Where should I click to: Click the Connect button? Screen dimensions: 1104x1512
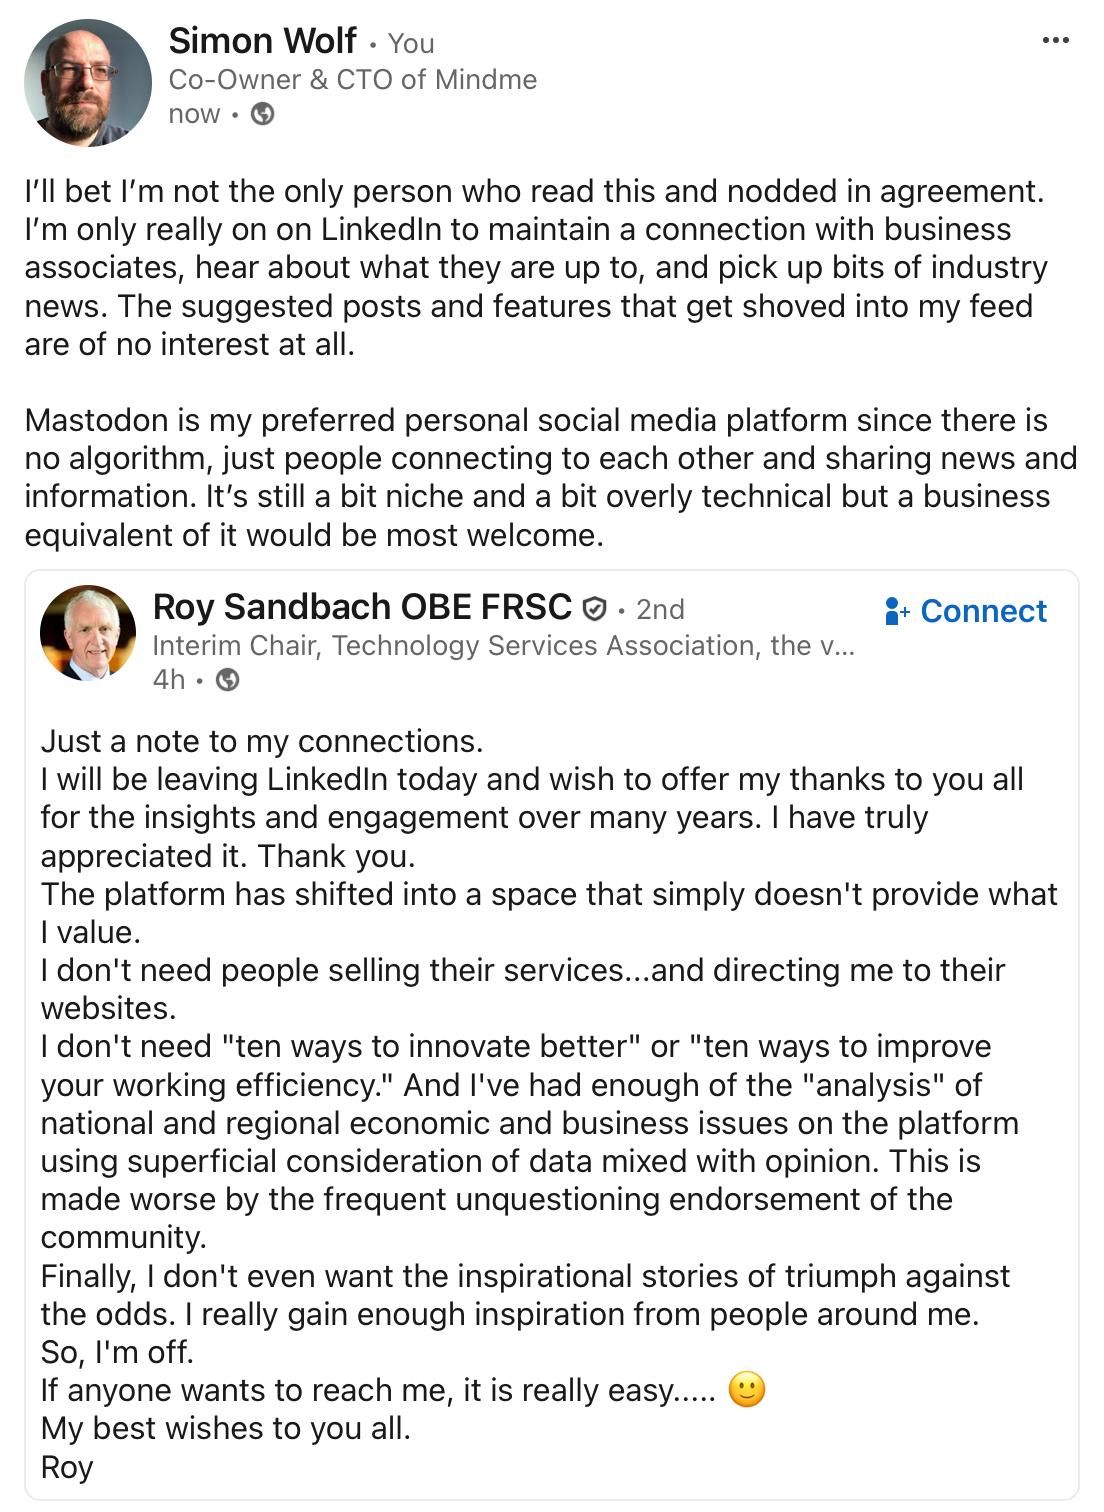[966, 611]
